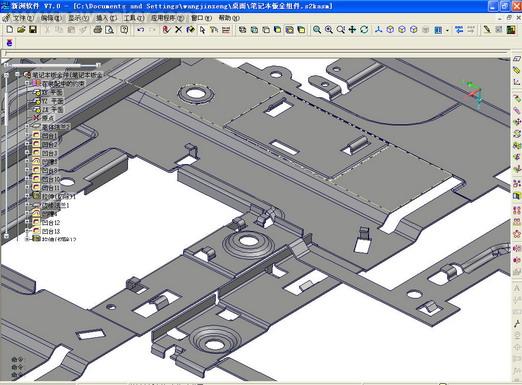The image size is (522, 385).
Task: Click the Rotate view circular arrows icon
Action: tap(364, 30)
